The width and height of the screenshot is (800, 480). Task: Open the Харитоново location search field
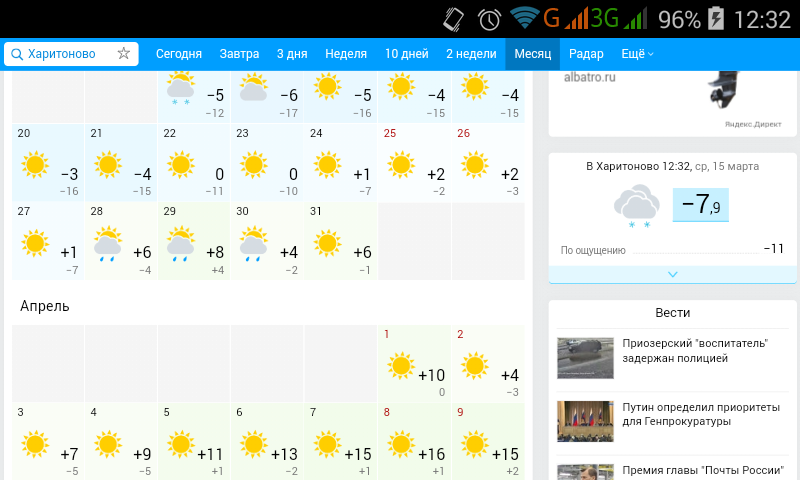(x=71, y=54)
